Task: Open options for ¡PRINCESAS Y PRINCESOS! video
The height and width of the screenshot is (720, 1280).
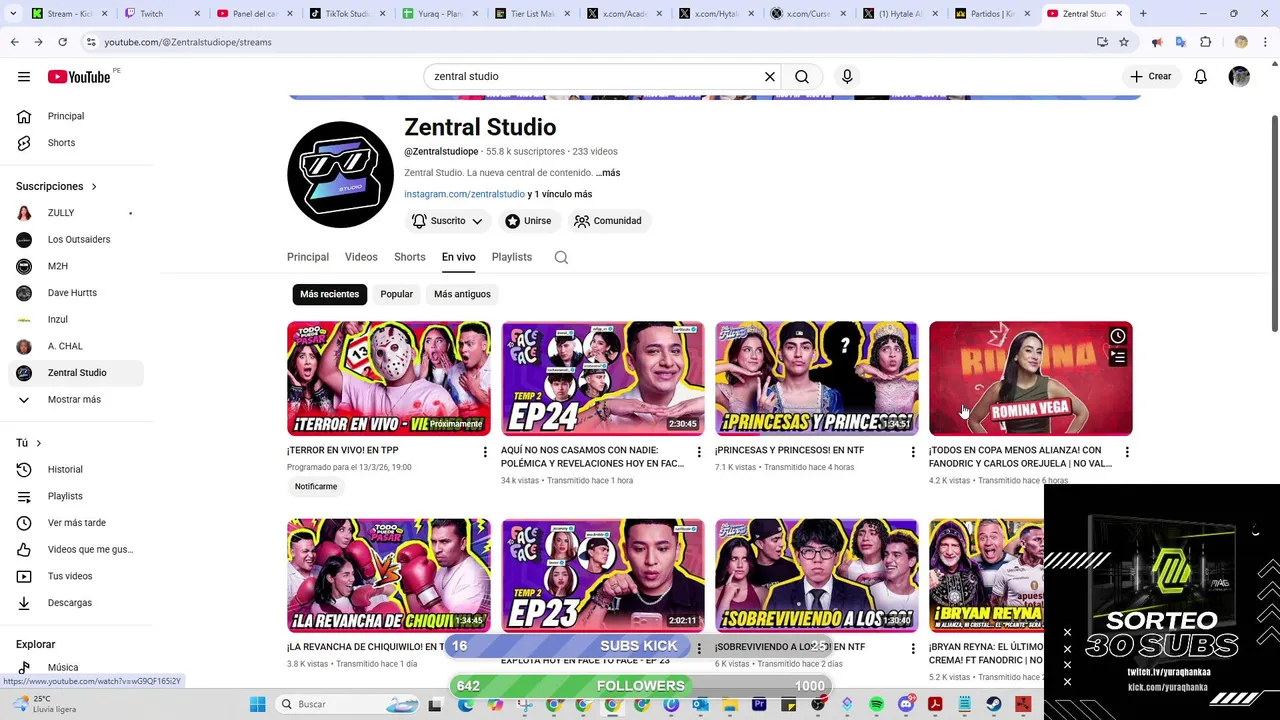Action: 912,452
